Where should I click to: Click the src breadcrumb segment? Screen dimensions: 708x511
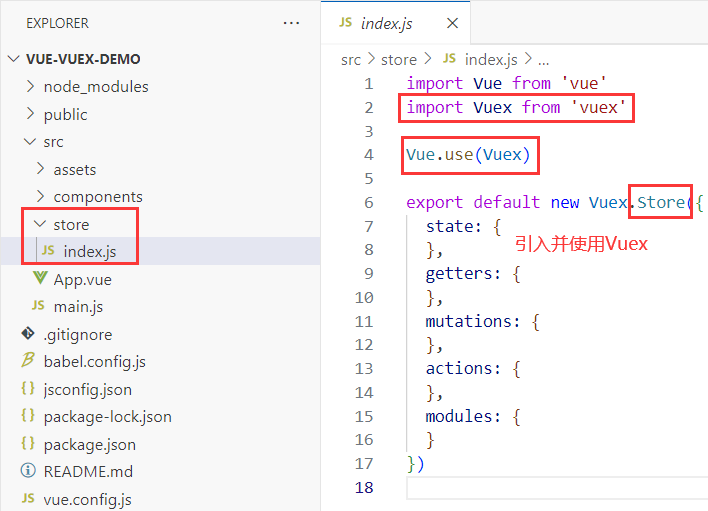351,59
